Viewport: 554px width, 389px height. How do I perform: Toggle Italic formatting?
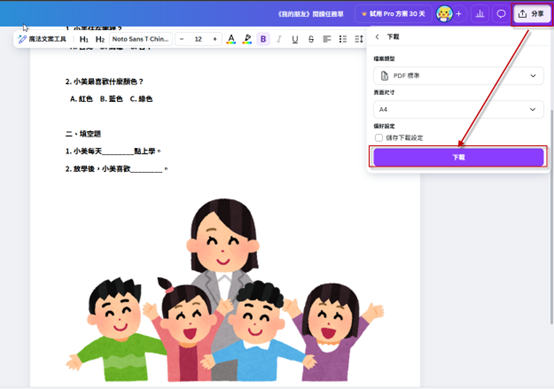(279, 39)
